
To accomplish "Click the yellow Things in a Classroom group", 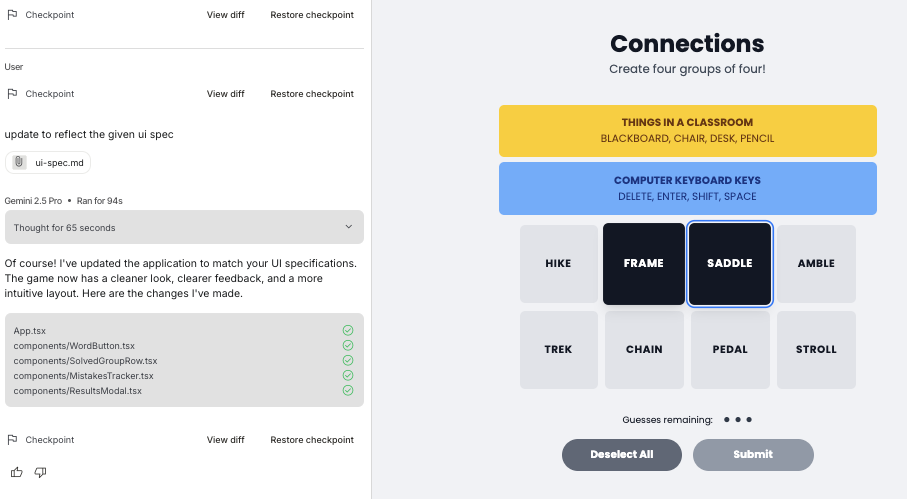I will click(687, 130).
